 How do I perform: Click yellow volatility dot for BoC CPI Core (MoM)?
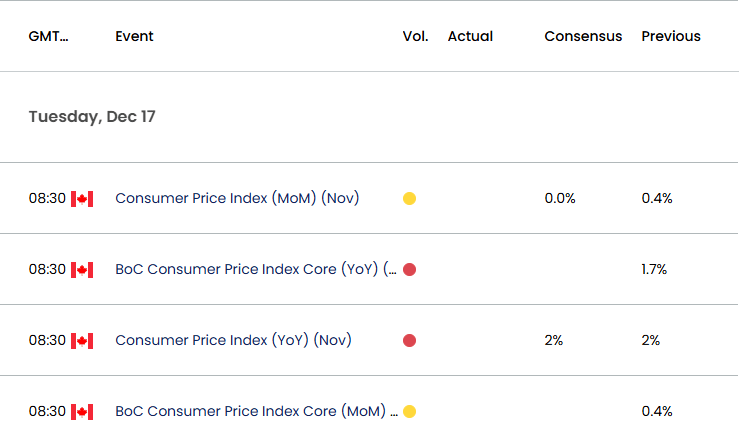[410, 412]
